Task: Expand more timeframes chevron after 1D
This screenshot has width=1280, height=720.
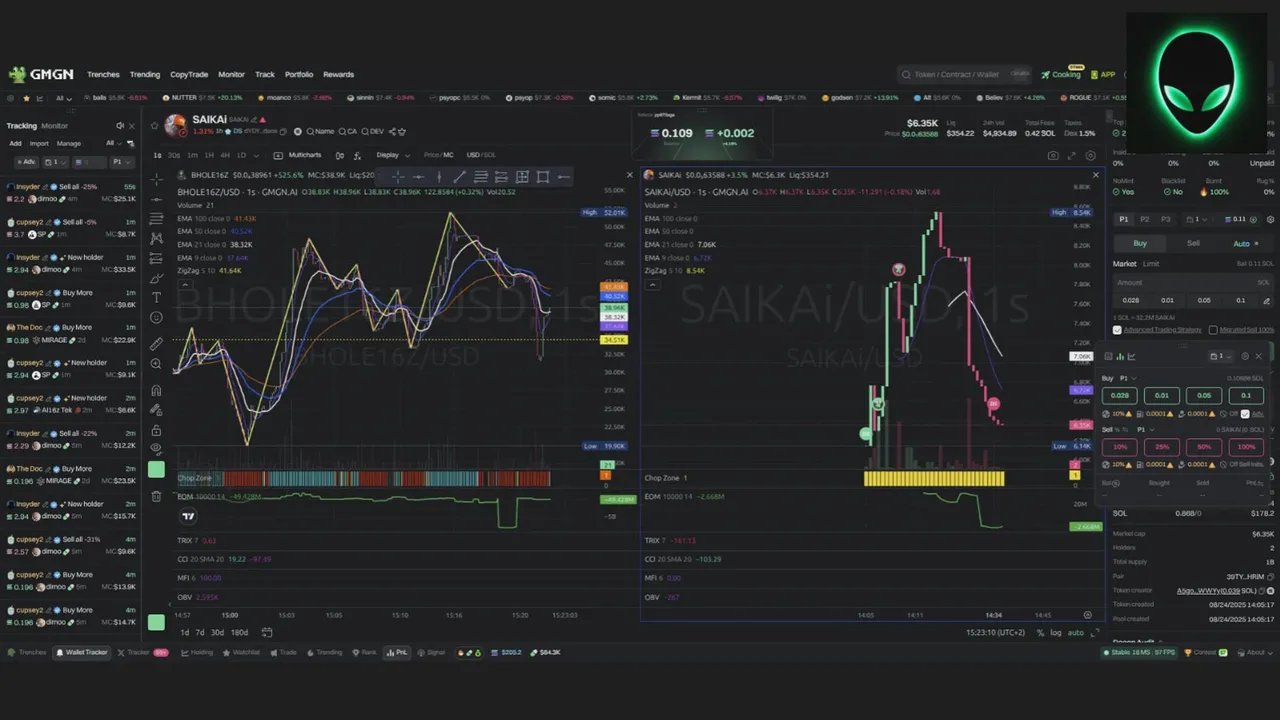Action: coord(258,155)
